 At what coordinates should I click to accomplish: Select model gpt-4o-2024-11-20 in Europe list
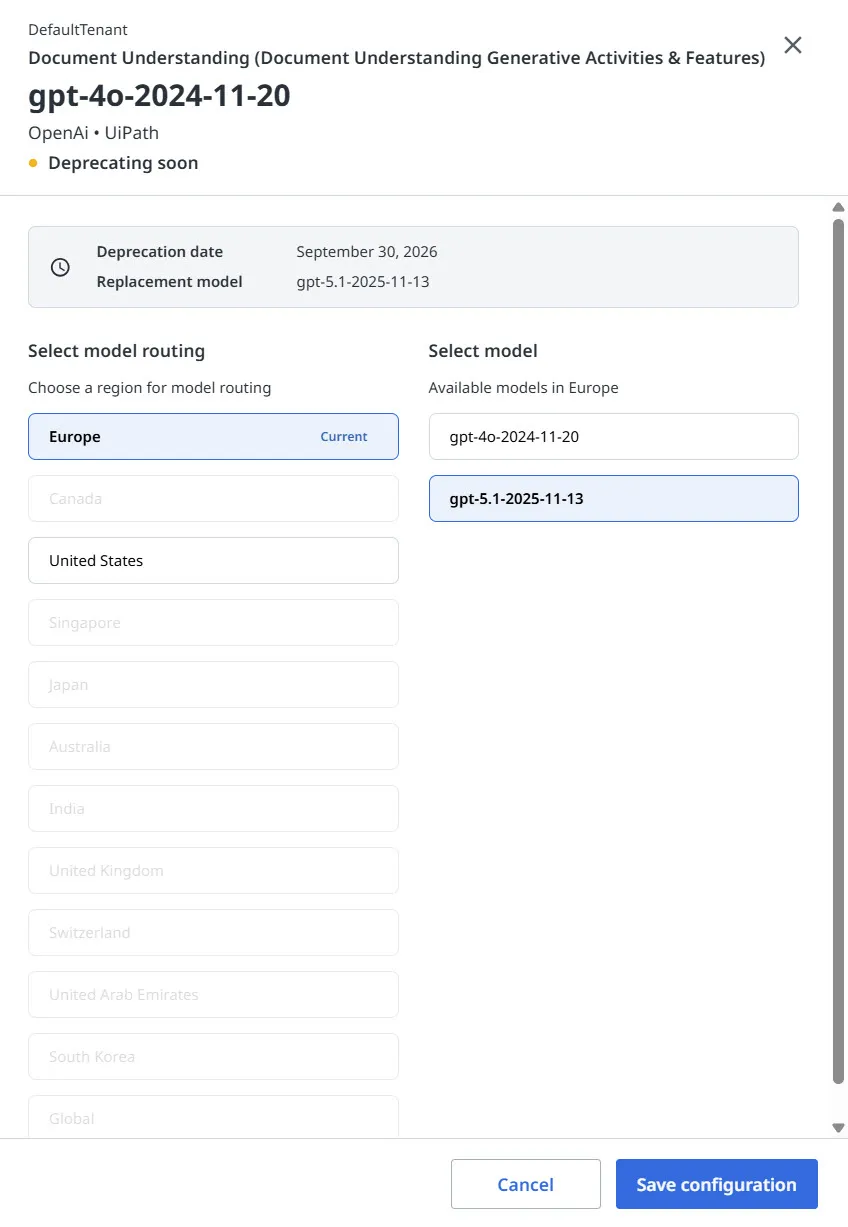(614, 437)
